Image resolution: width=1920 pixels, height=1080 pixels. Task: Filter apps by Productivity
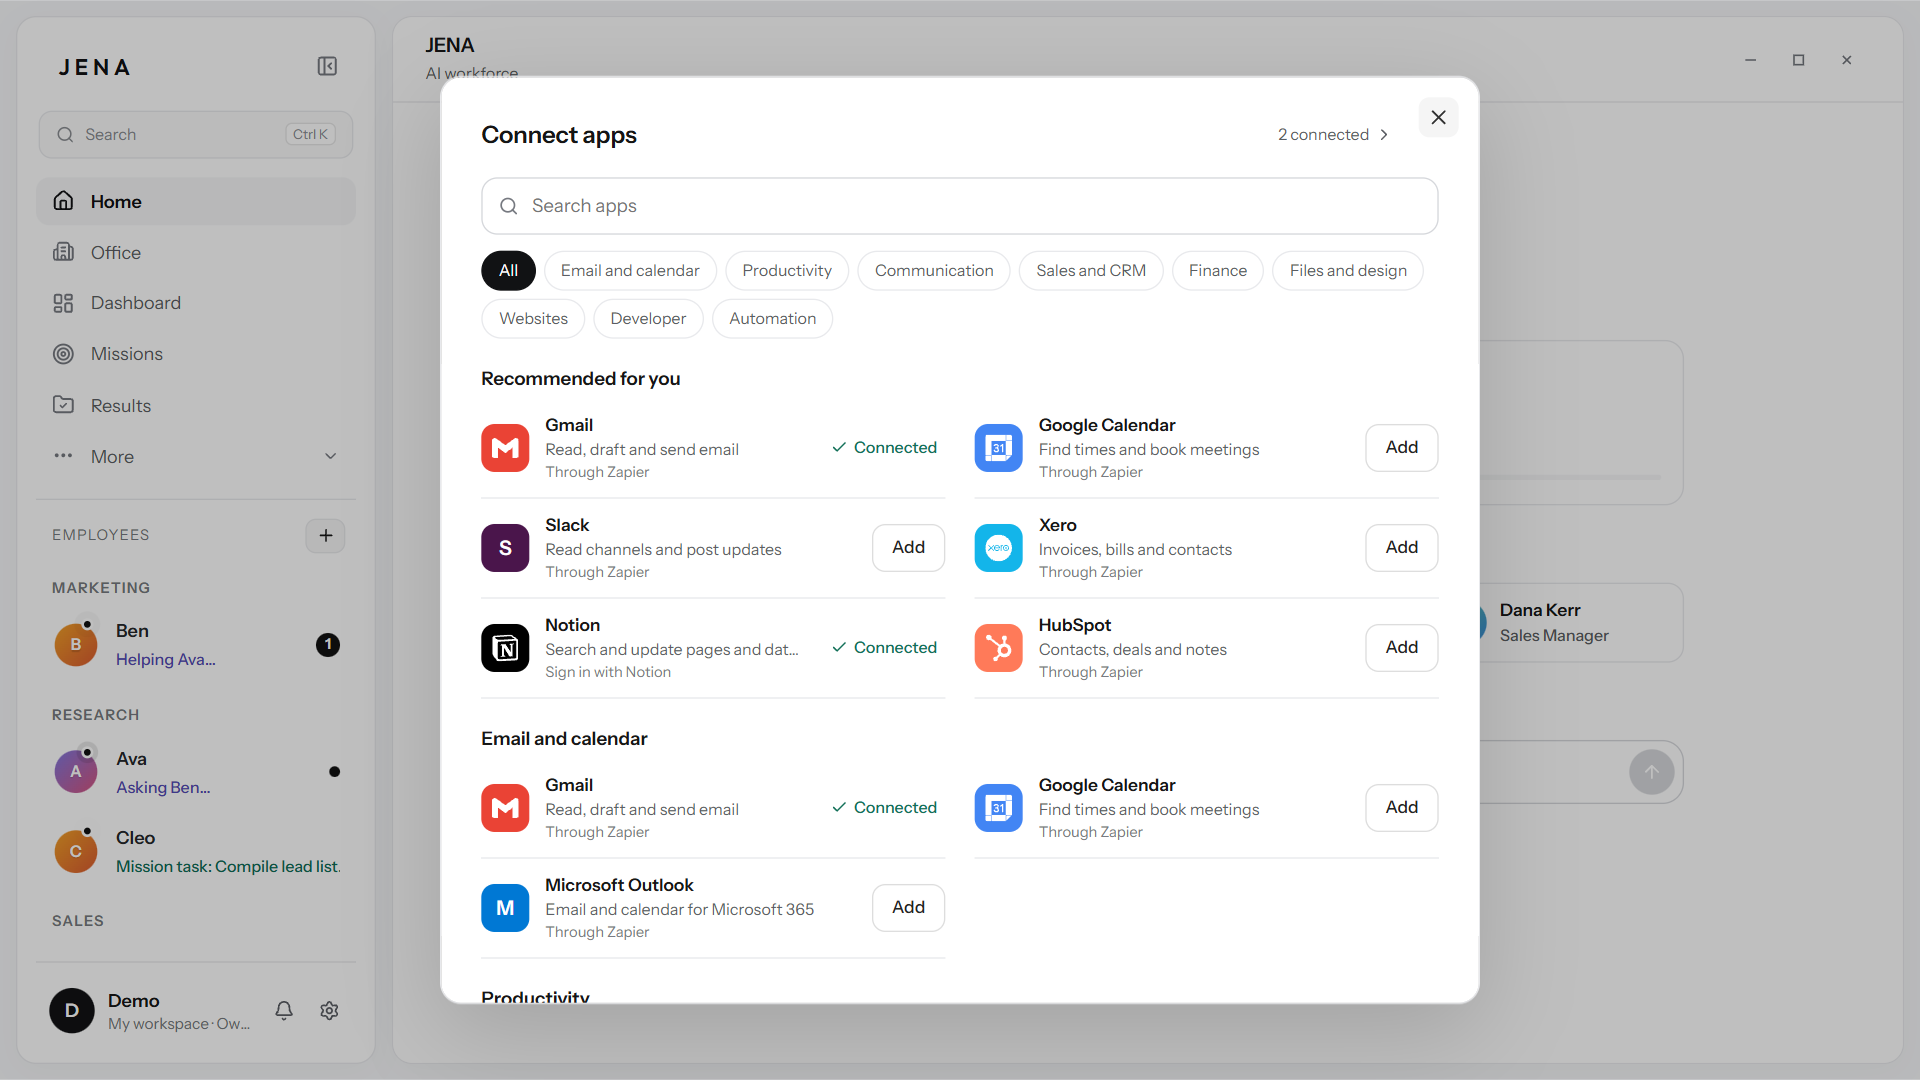tap(787, 270)
